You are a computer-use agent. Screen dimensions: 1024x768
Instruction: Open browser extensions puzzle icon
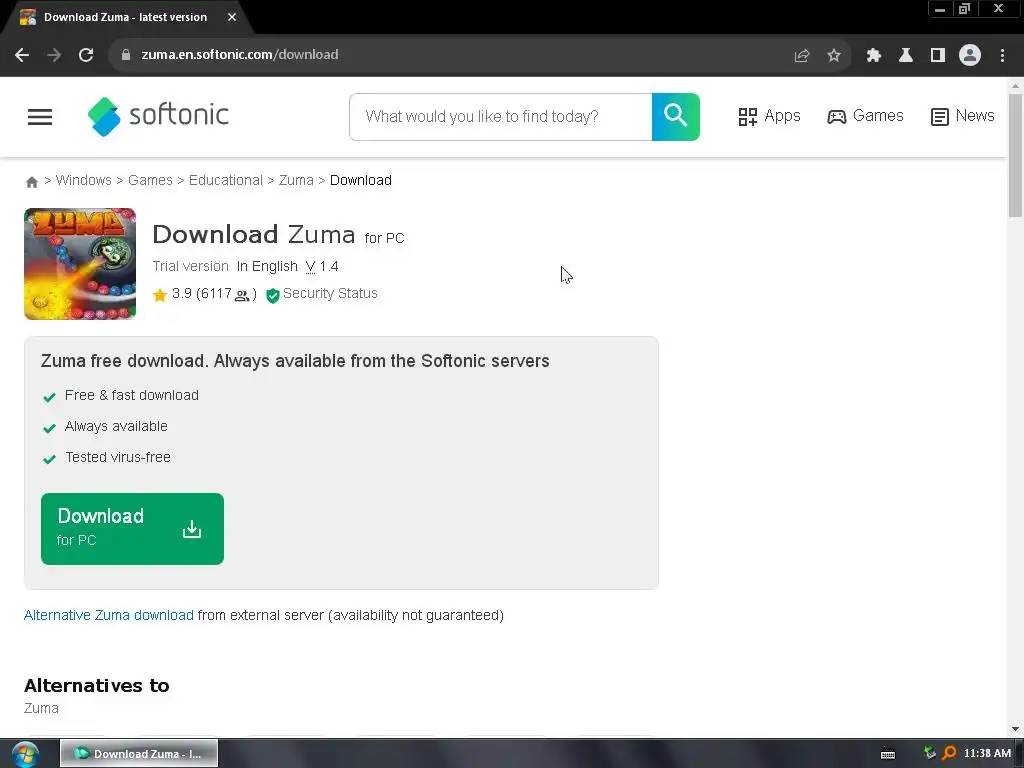(x=874, y=56)
